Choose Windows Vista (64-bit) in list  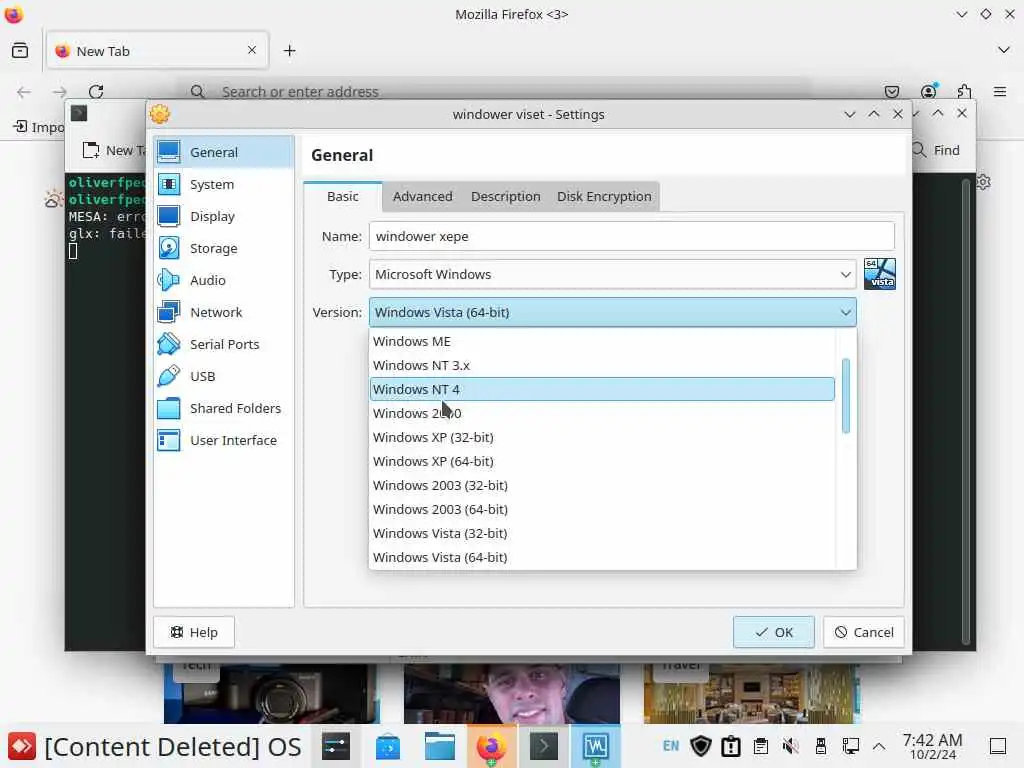[x=602, y=557]
